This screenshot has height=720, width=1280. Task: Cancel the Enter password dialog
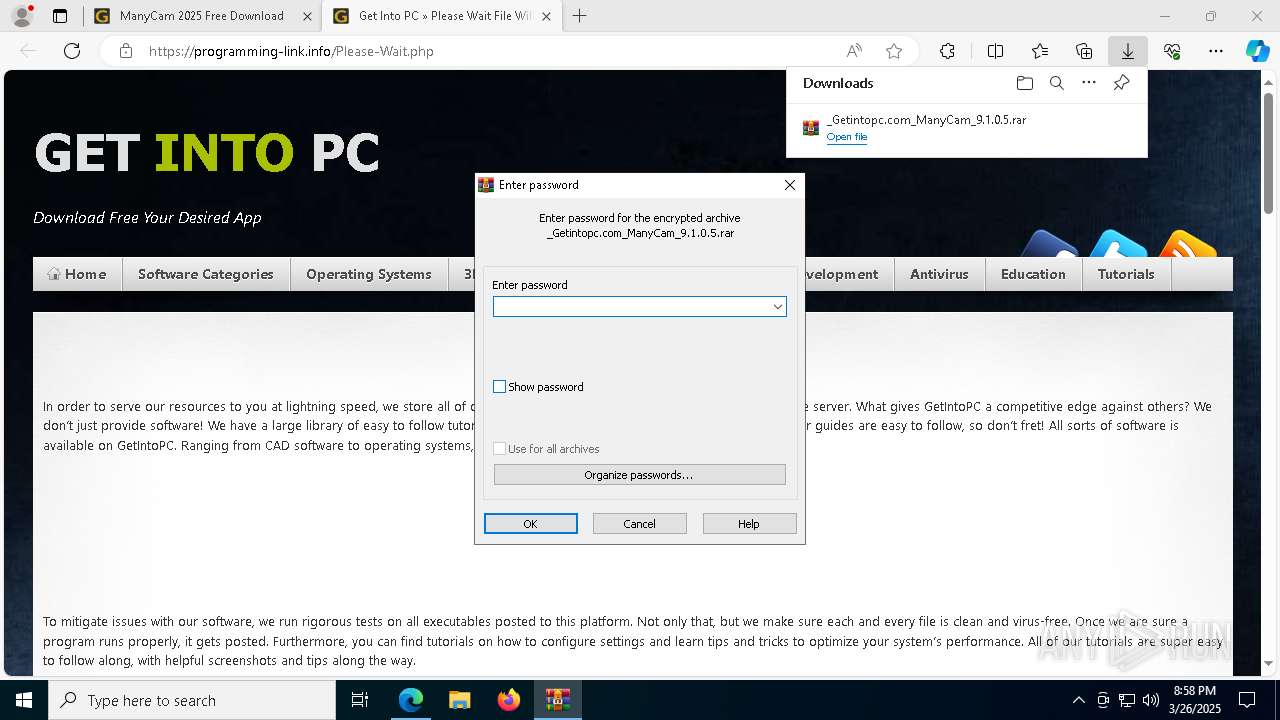(x=640, y=524)
